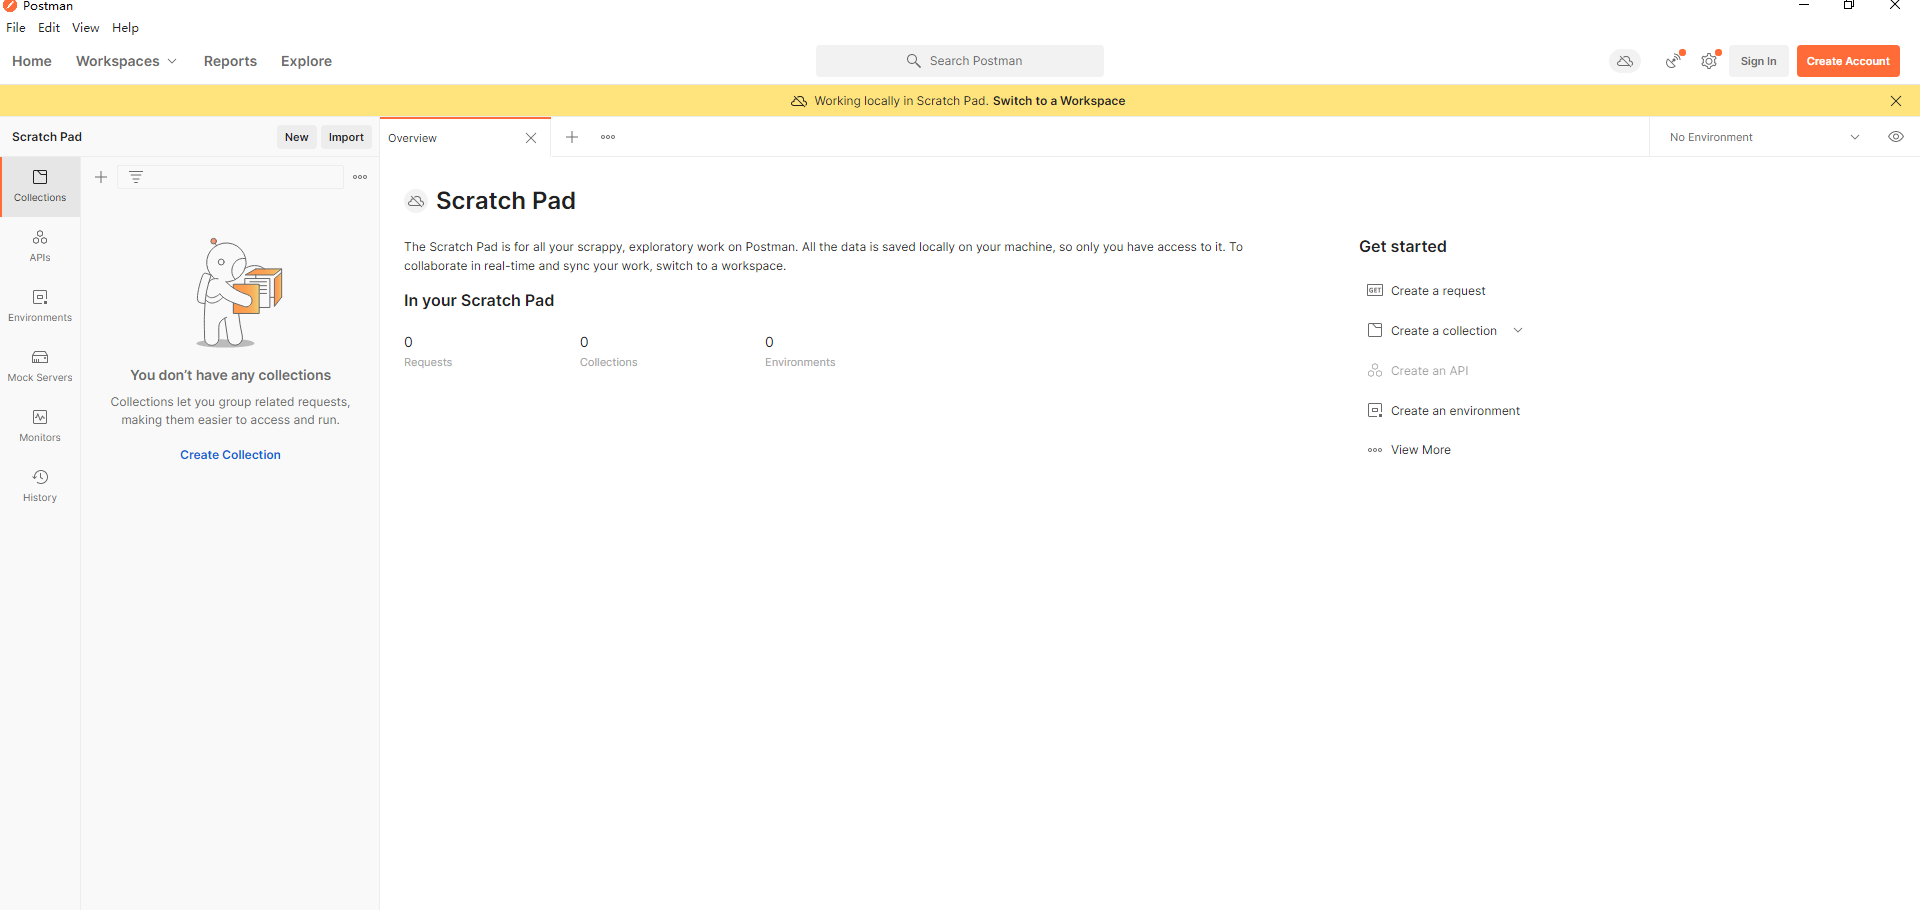Click the API icon next to Create an API
Screen dimensions: 1920x910
(x=1375, y=370)
